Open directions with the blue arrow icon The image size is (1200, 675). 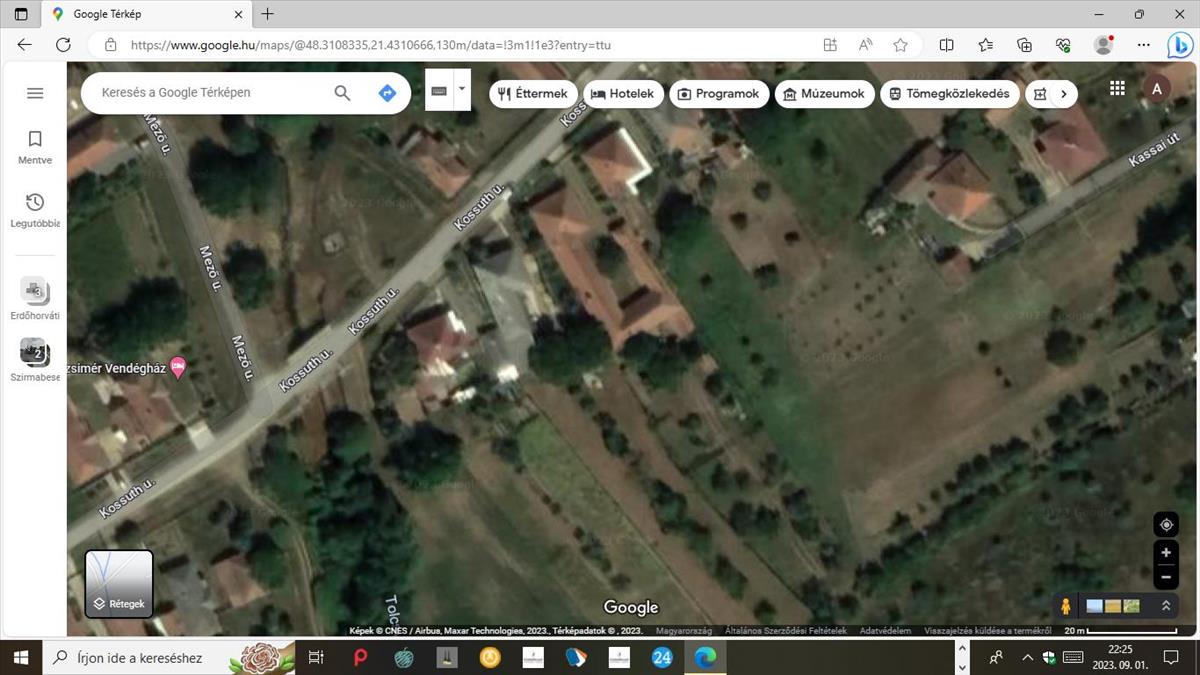(387, 93)
